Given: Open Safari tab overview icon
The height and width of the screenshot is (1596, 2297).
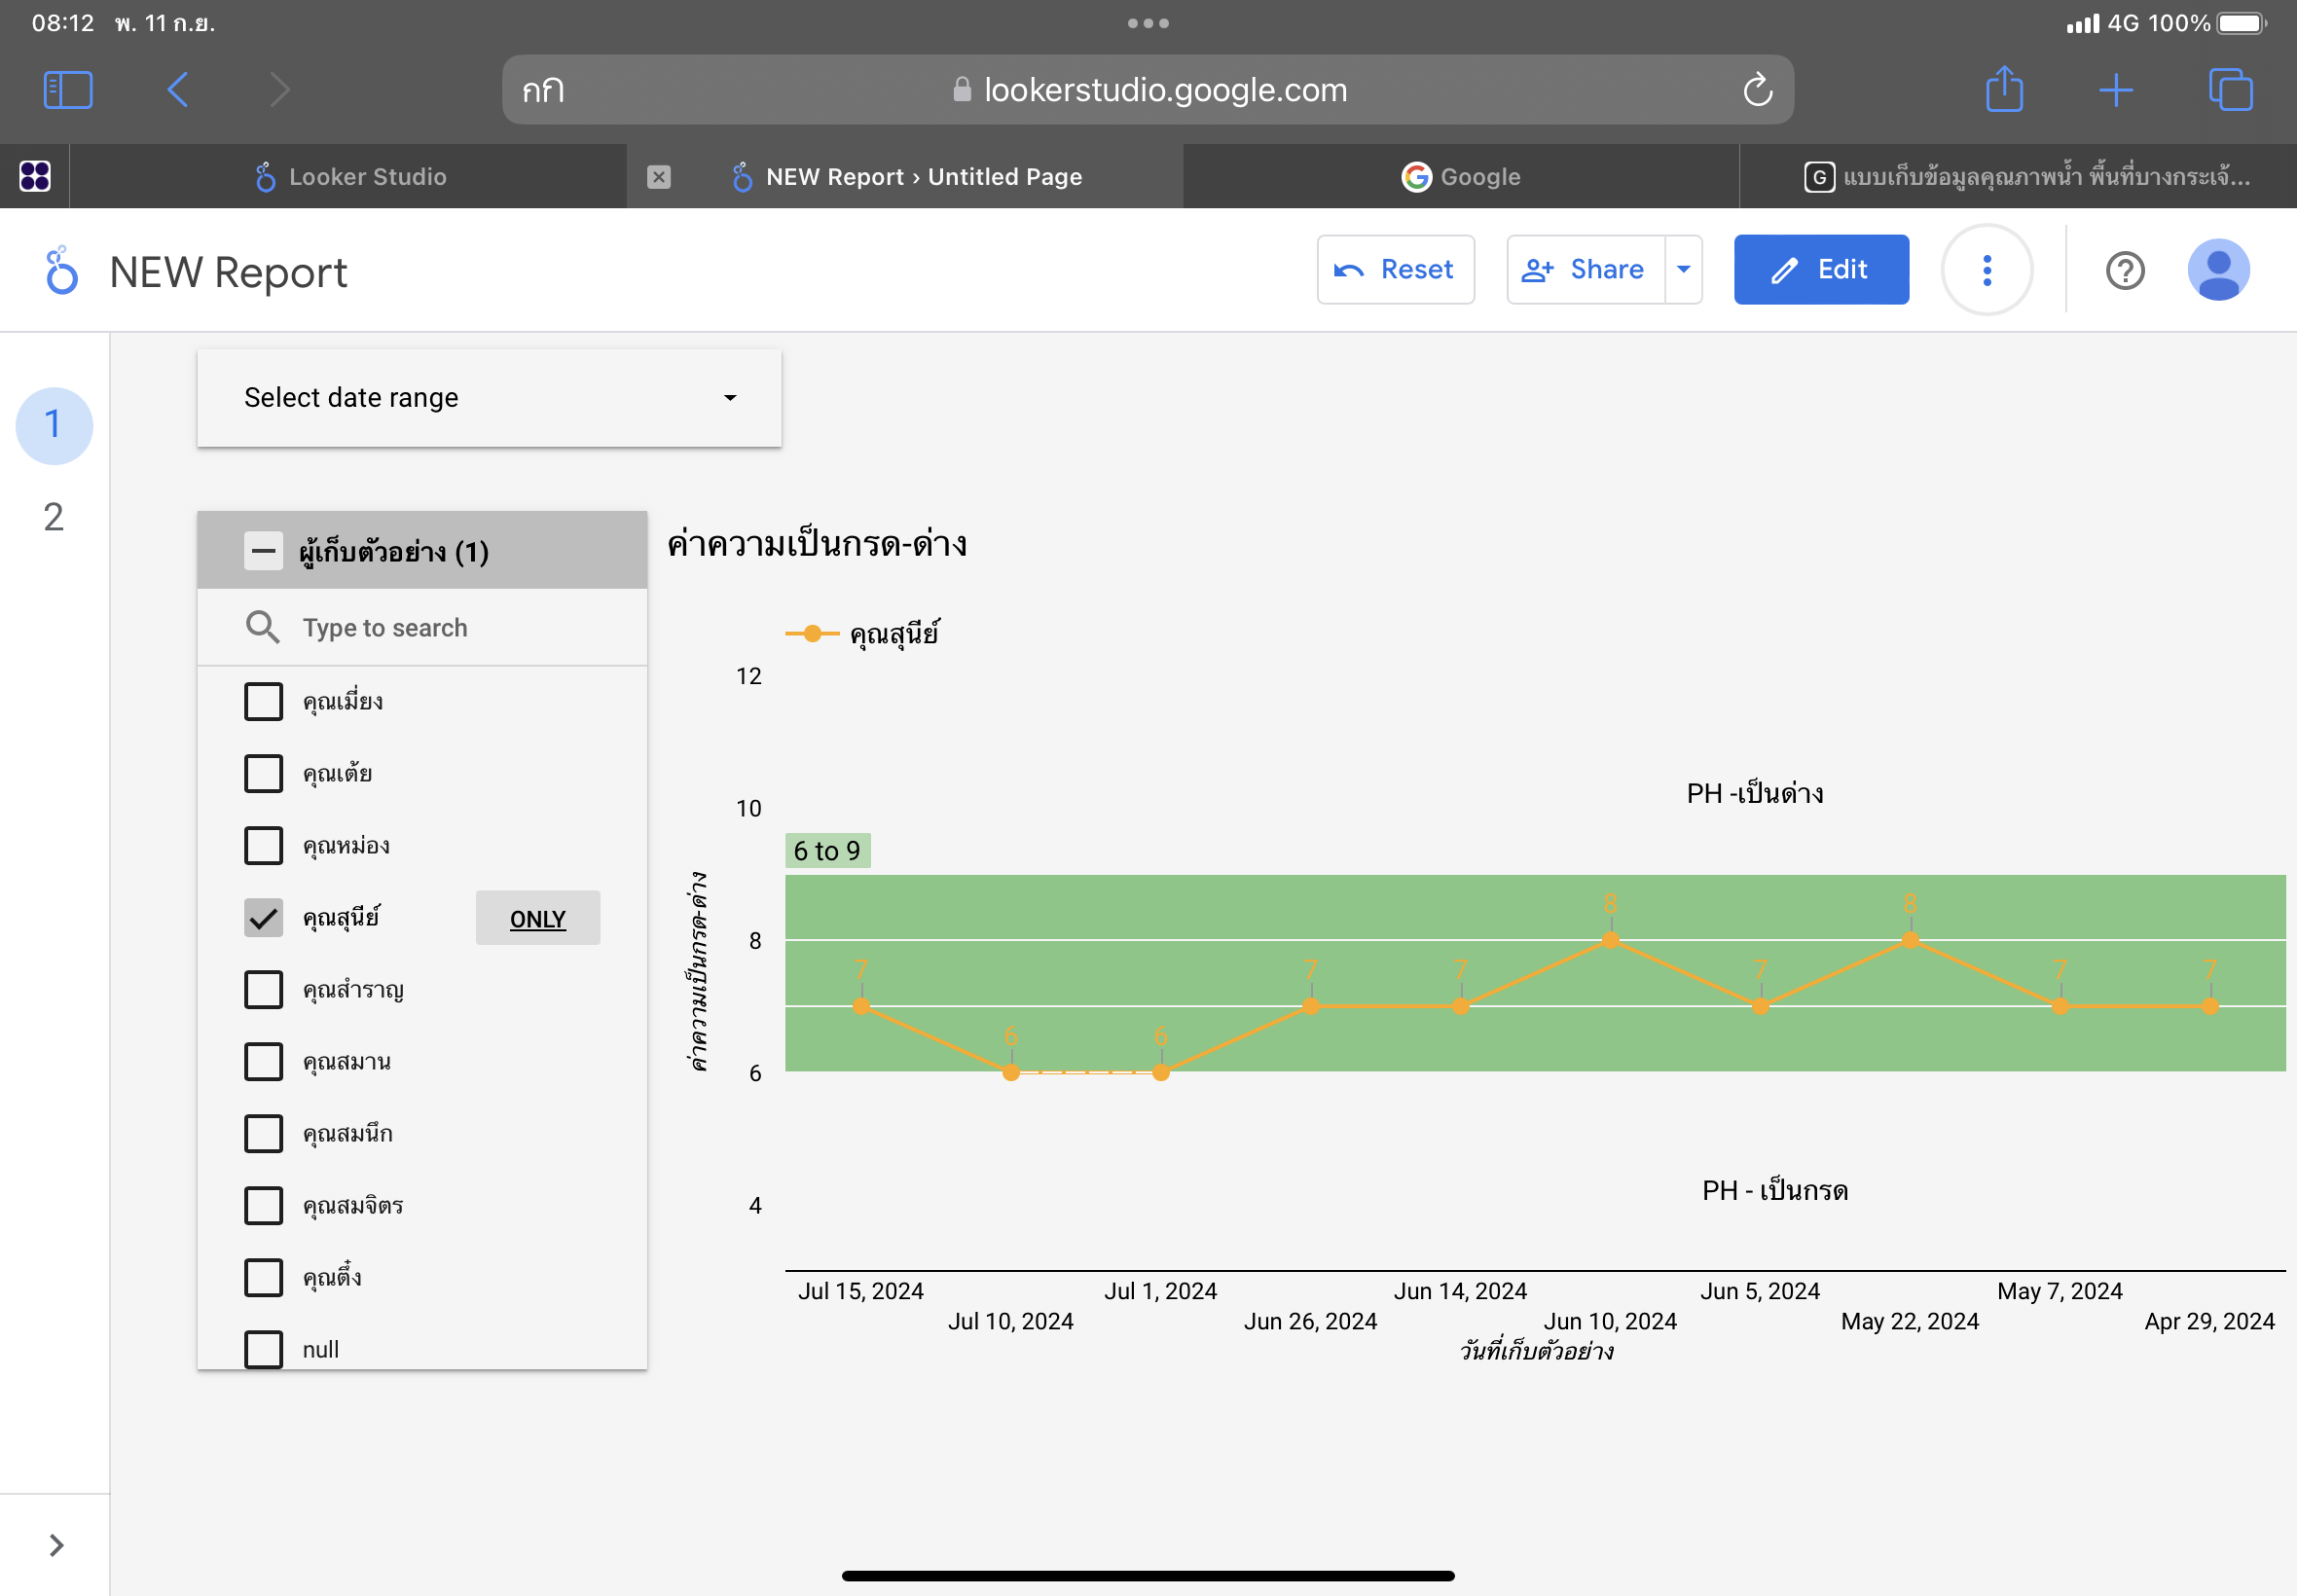Looking at the screenshot, I should (x=2229, y=90).
